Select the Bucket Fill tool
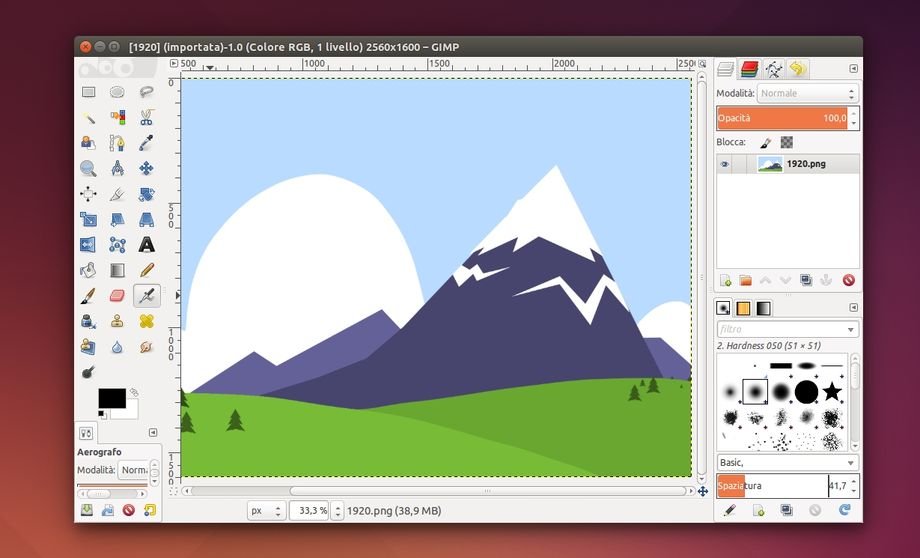Screen dimensions: 920x558 (x=89, y=270)
